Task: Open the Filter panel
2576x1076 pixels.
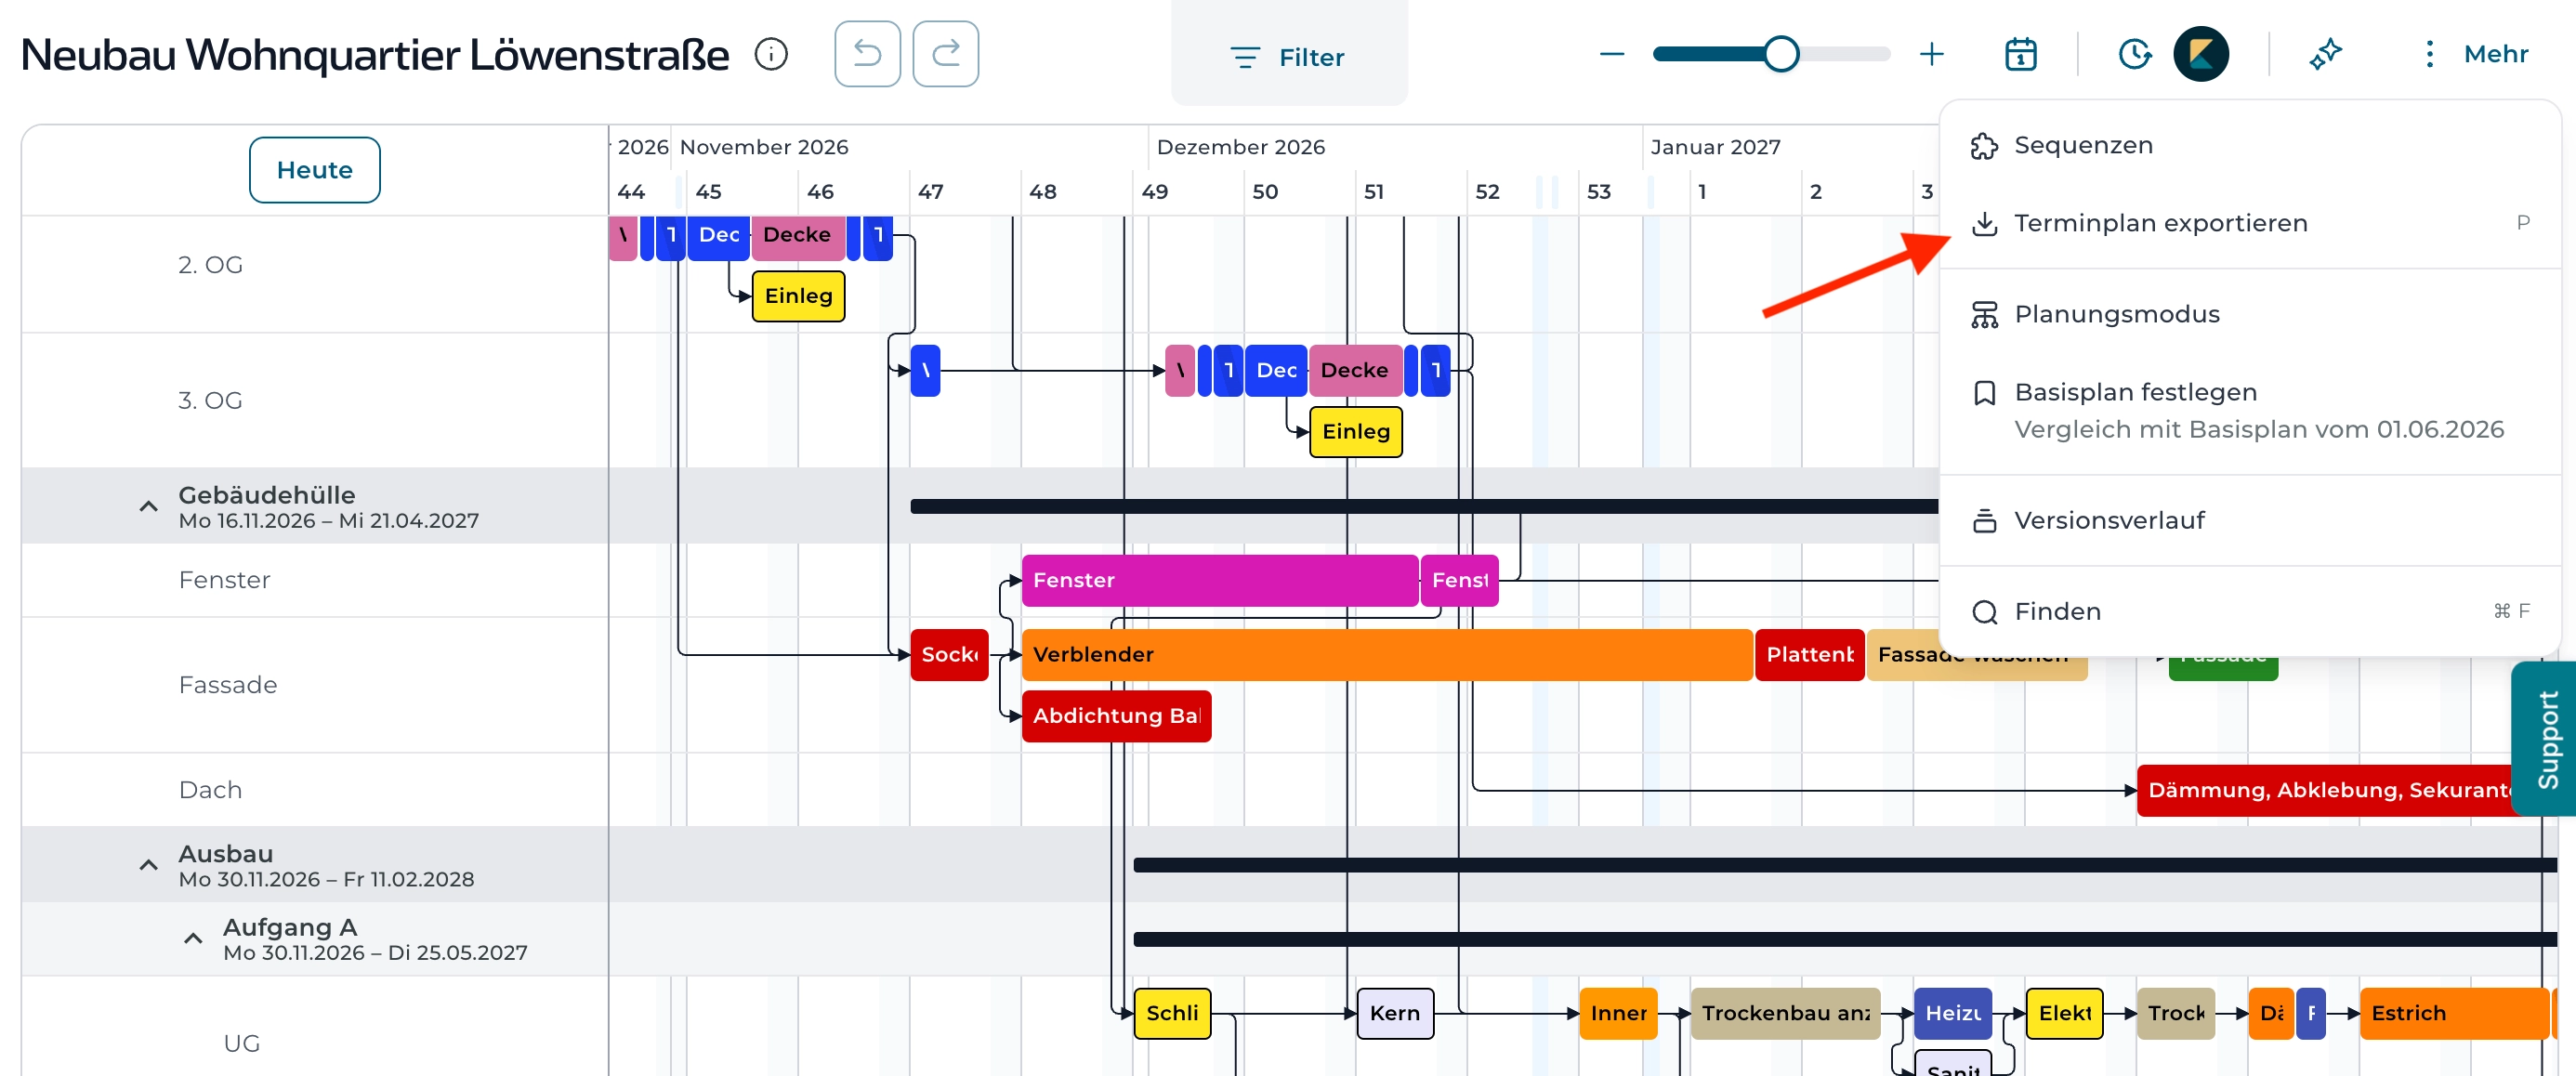Action: click(1288, 57)
